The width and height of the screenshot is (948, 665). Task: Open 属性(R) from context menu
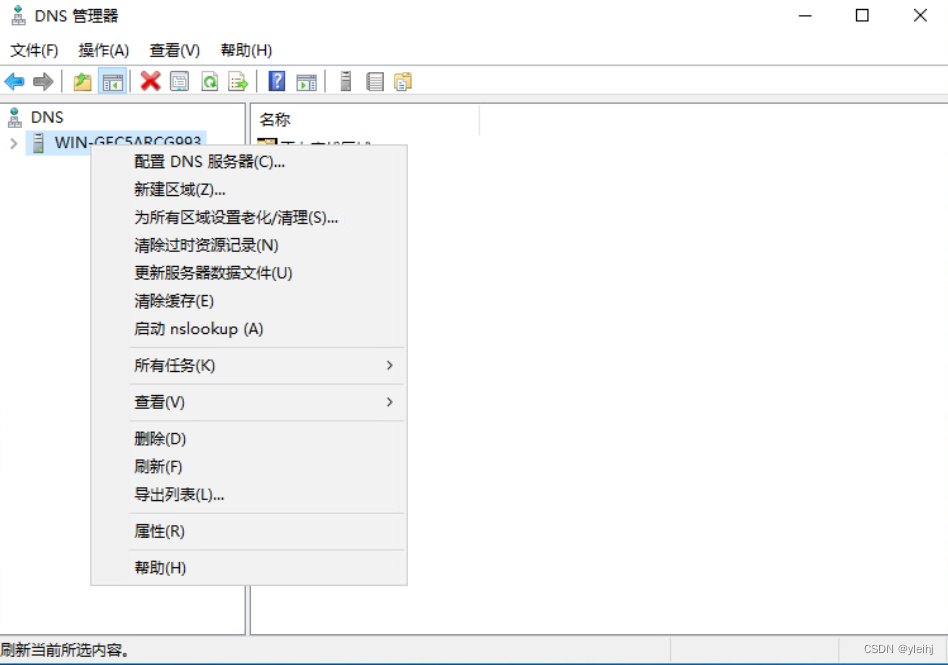pos(249,531)
